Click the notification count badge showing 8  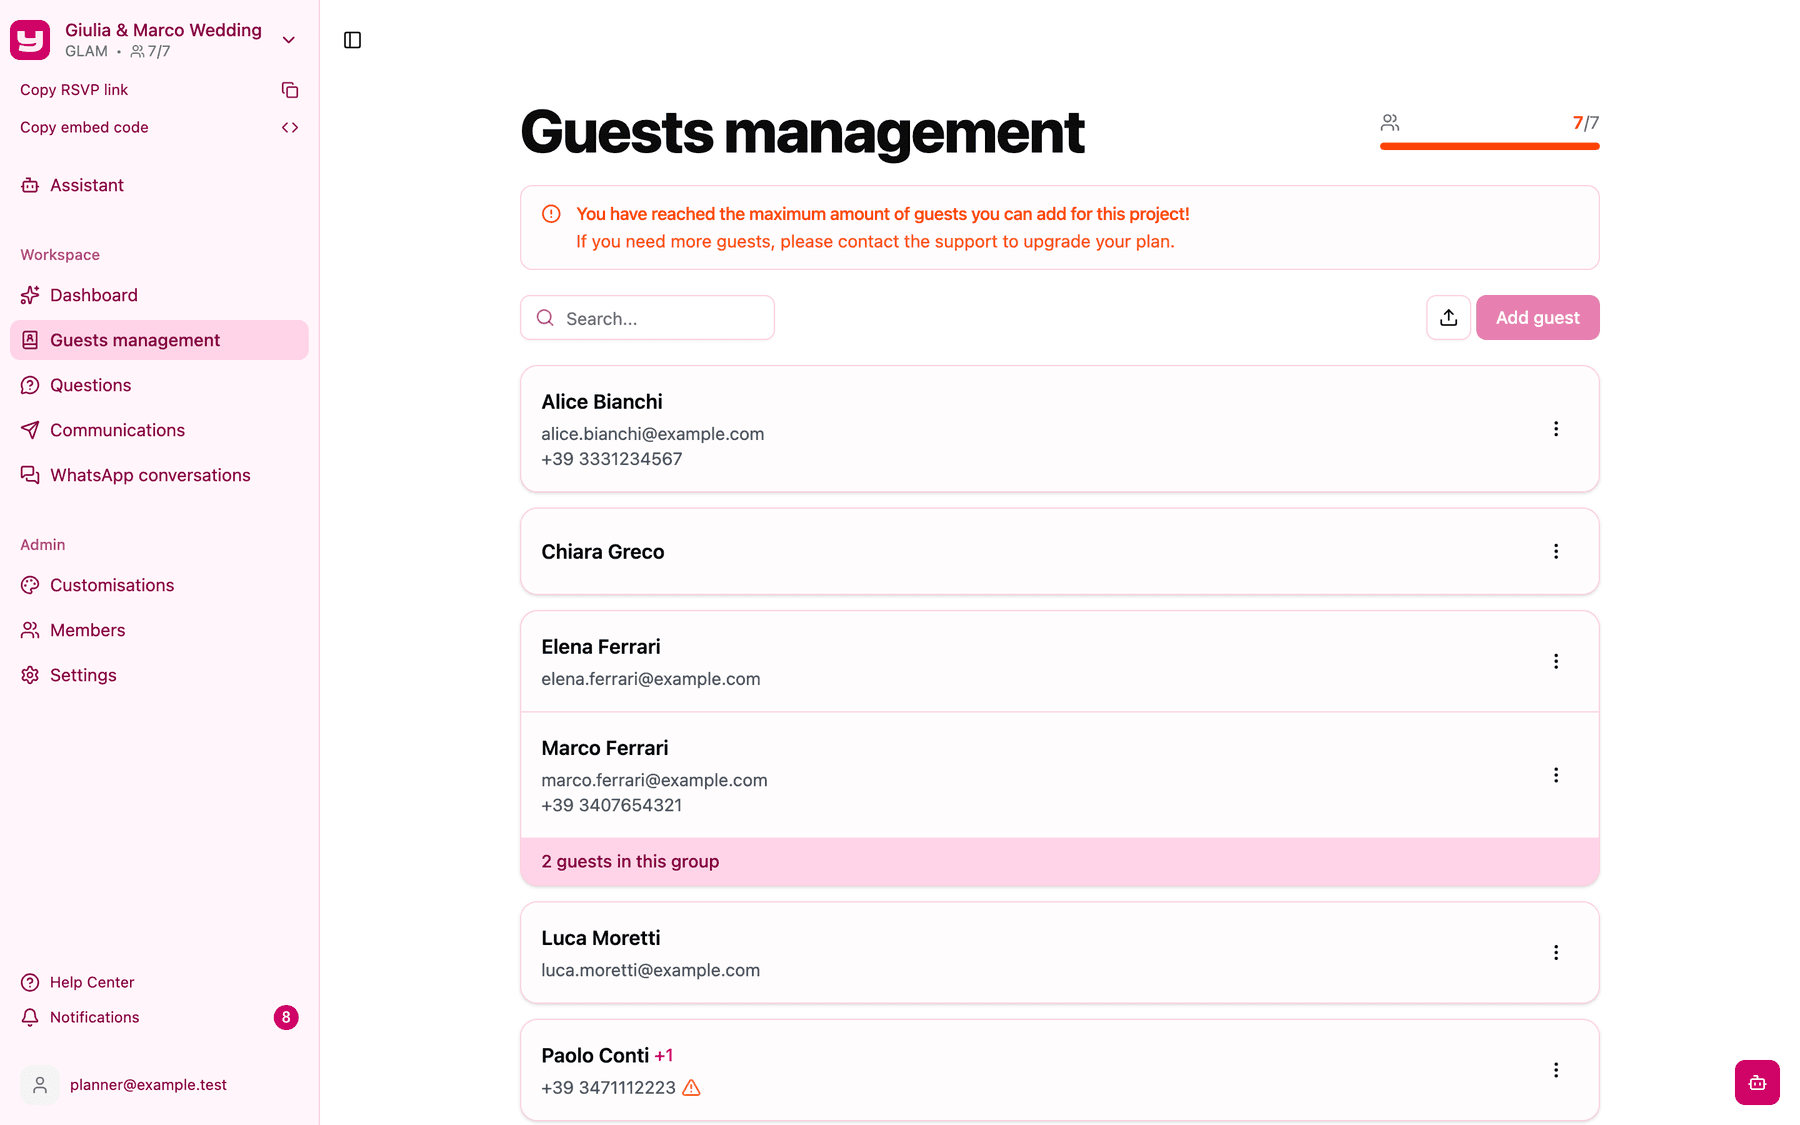pos(286,1017)
